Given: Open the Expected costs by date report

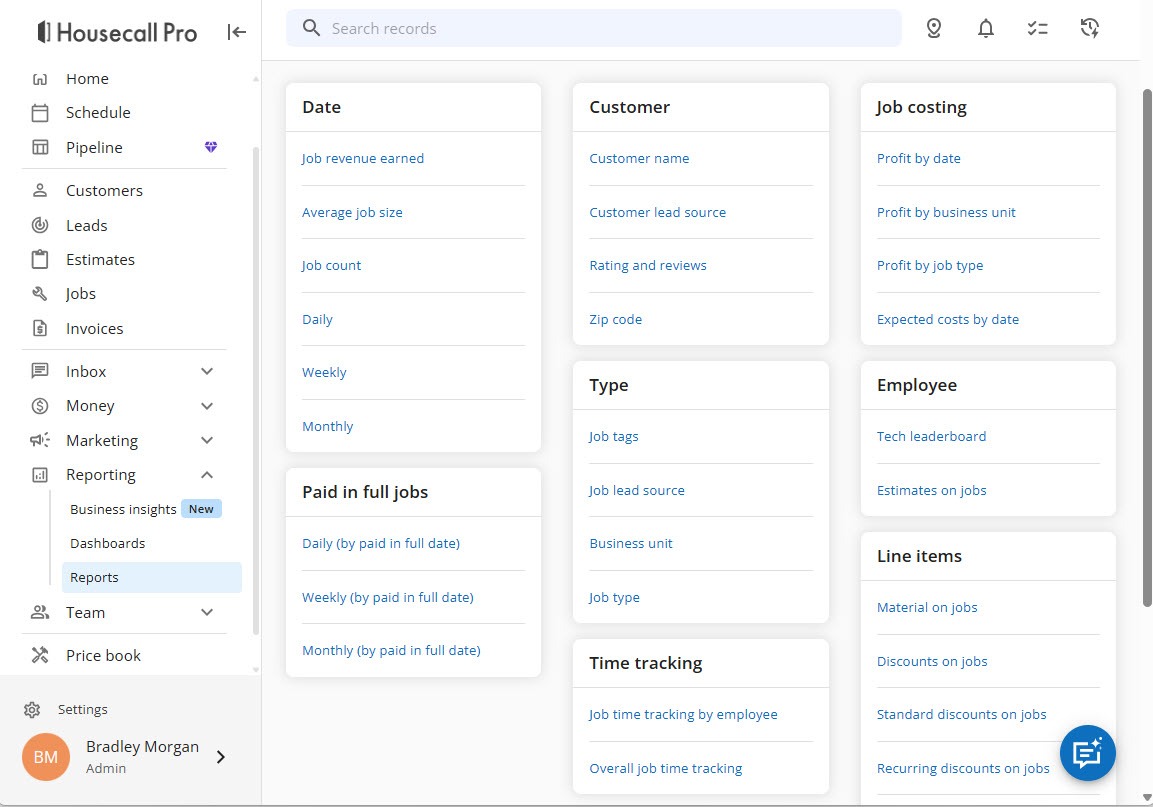Looking at the screenshot, I should [x=948, y=319].
